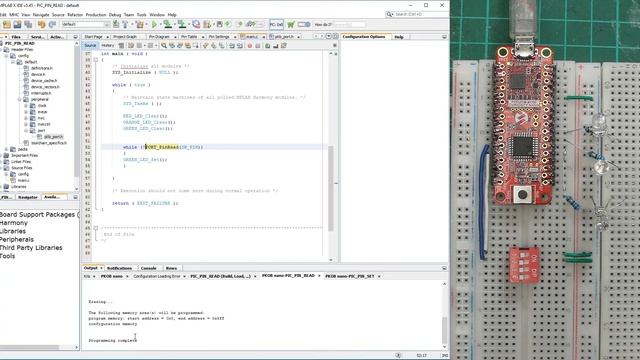
Task: Click the Save All toolbar icon
Action: pyautogui.click(x=28, y=24)
